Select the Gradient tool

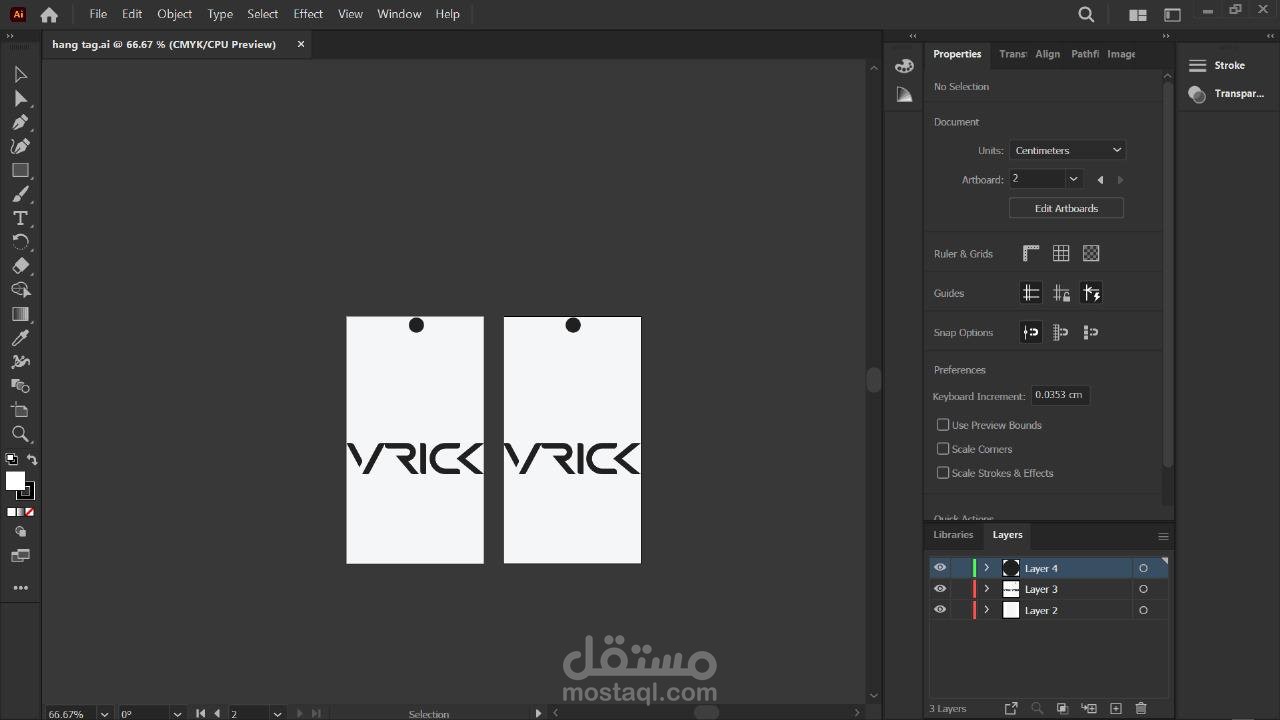click(20, 314)
